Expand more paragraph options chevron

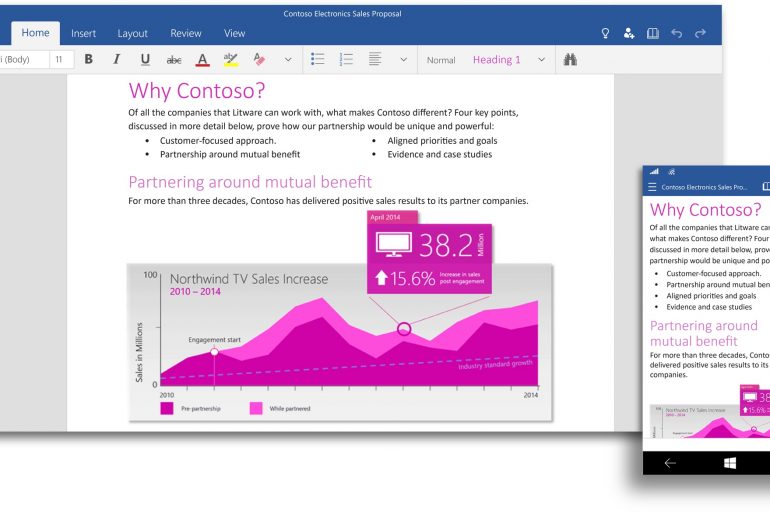coord(404,60)
